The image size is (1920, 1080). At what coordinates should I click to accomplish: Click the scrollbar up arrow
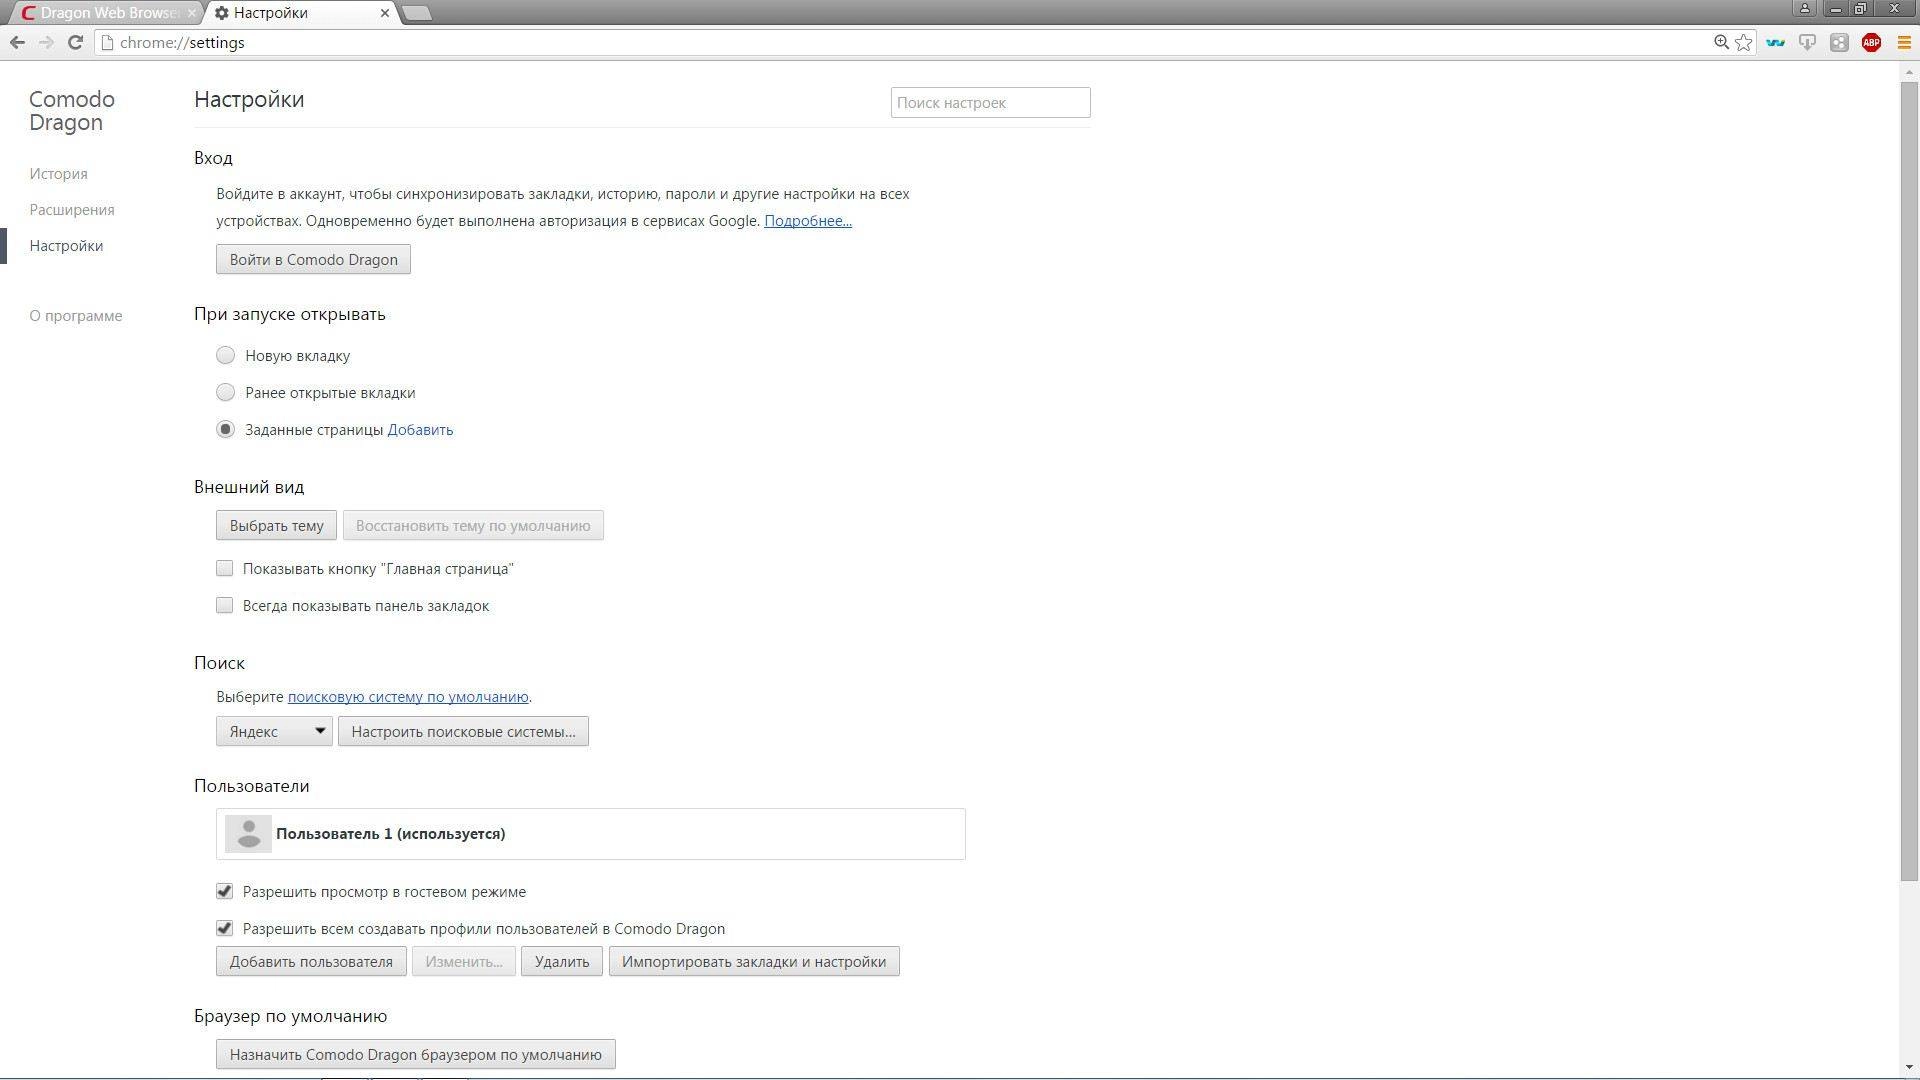pos(1909,70)
